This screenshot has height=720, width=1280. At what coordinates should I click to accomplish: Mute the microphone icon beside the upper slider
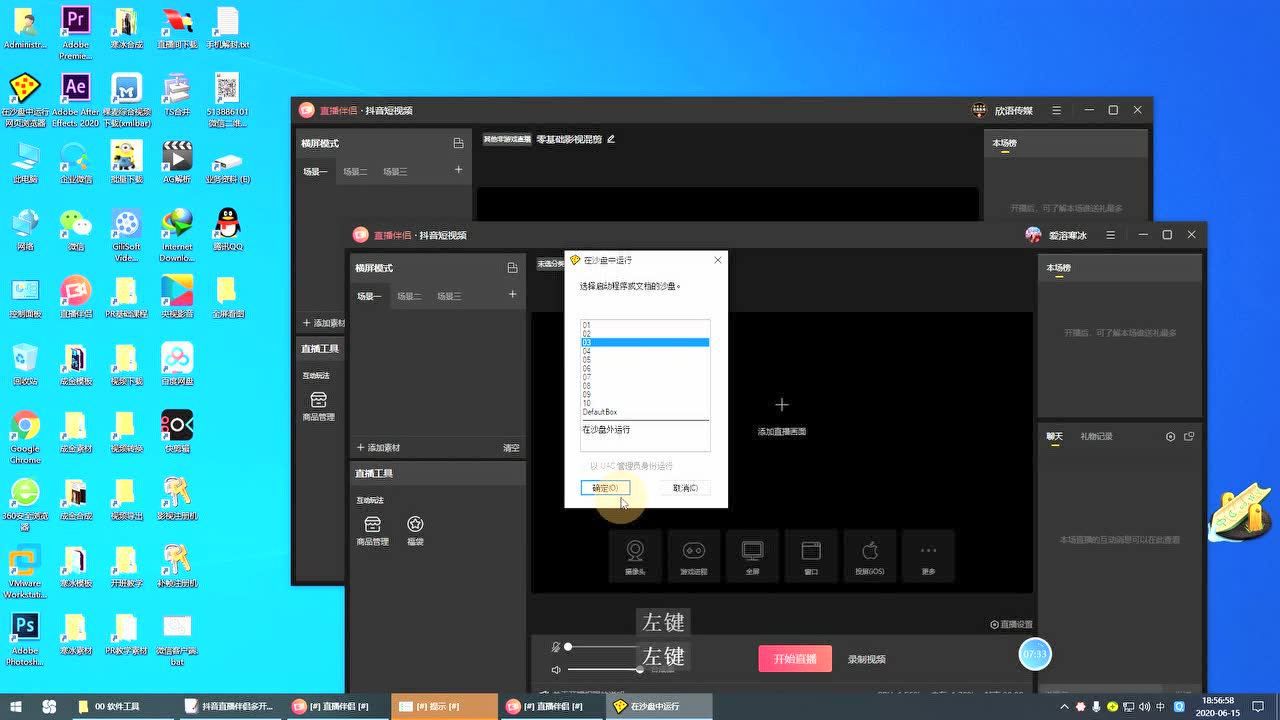click(x=556, y=647)
